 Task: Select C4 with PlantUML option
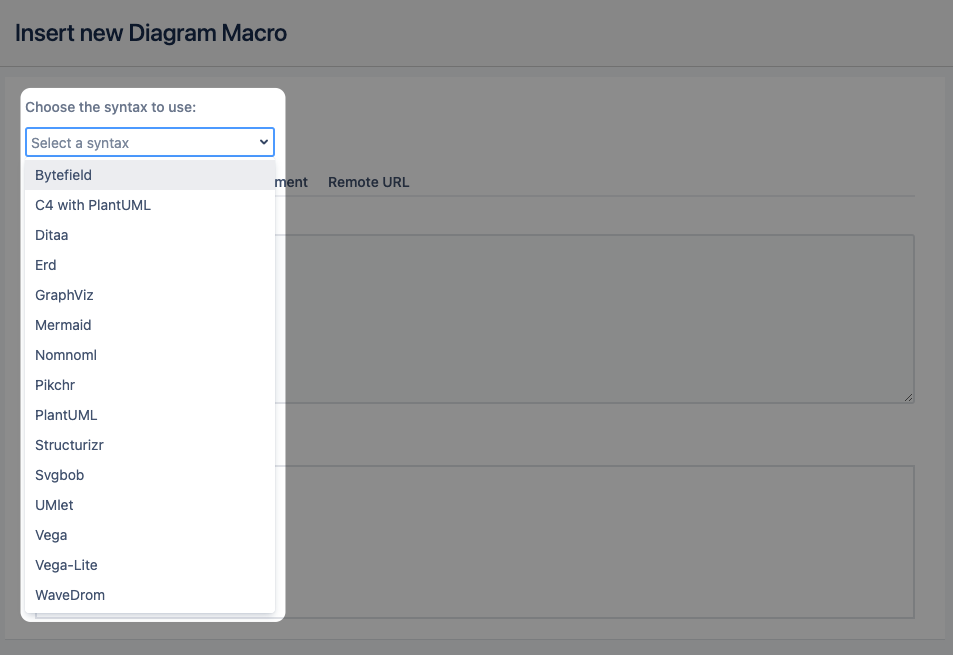pyautogui.click(x=150, y=205)
